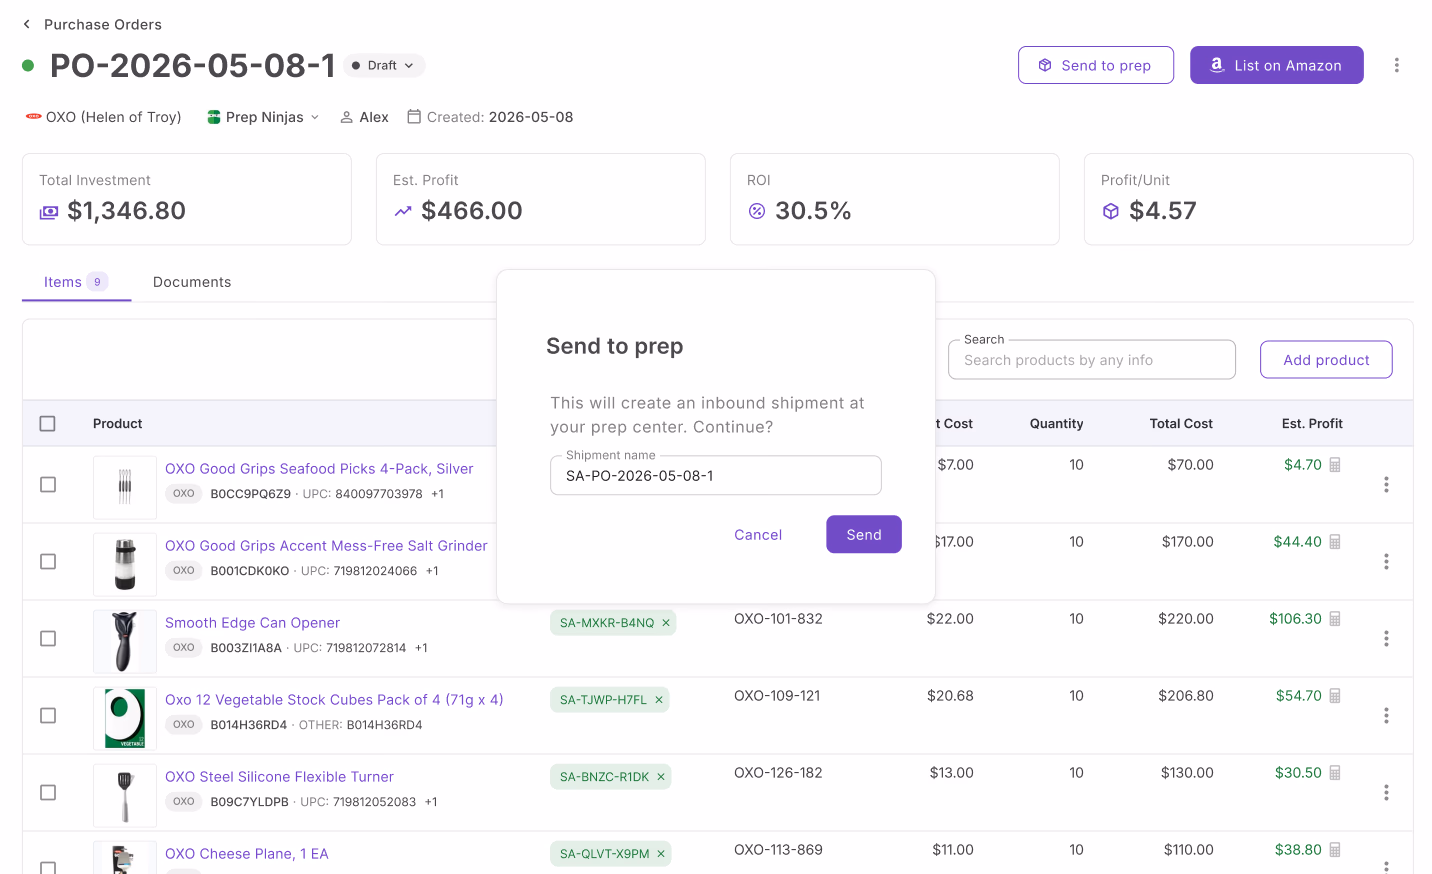Confirm with the Send button
Viewport: 1432px width, 874px height.
pos(864,535)
